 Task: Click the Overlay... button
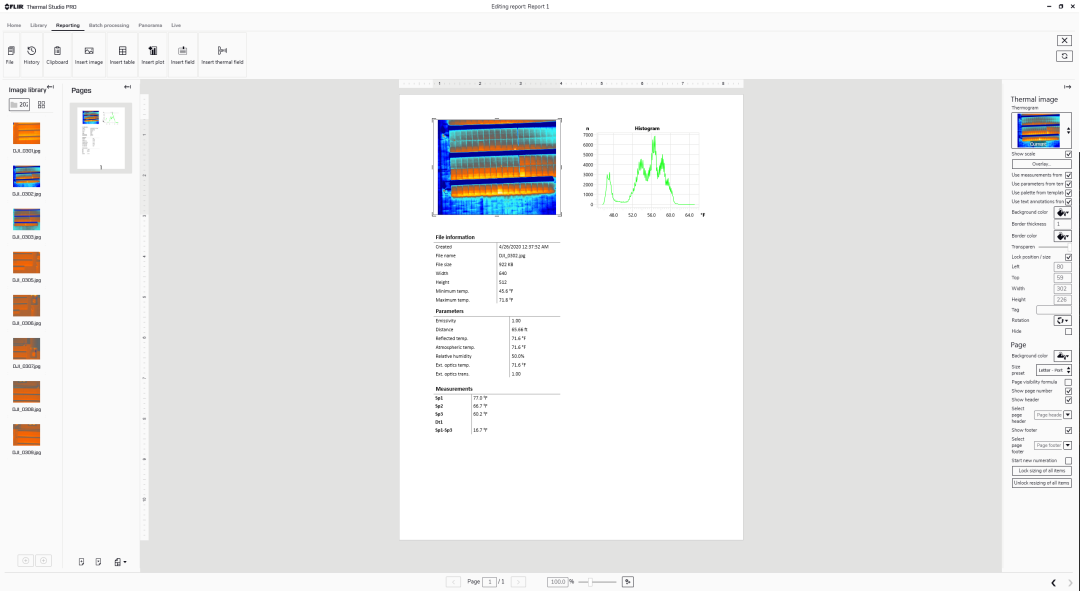pos(1041,164)
